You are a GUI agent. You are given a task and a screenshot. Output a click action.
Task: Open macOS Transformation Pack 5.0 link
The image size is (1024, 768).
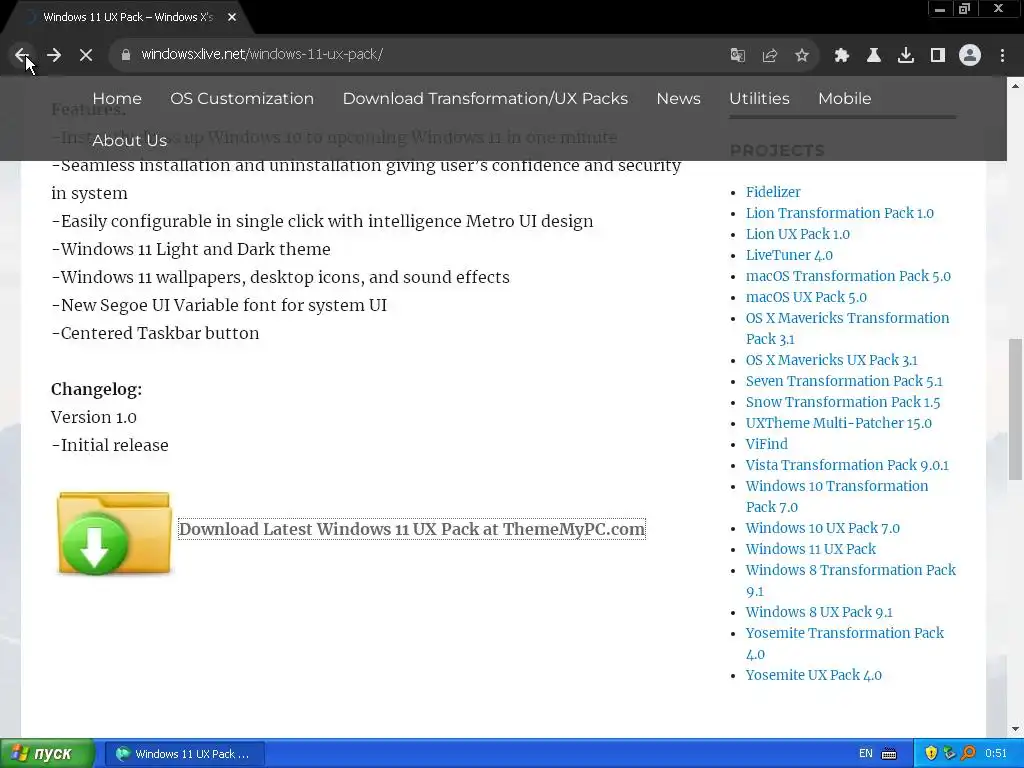pyautogui.click(x=848, y=276)
